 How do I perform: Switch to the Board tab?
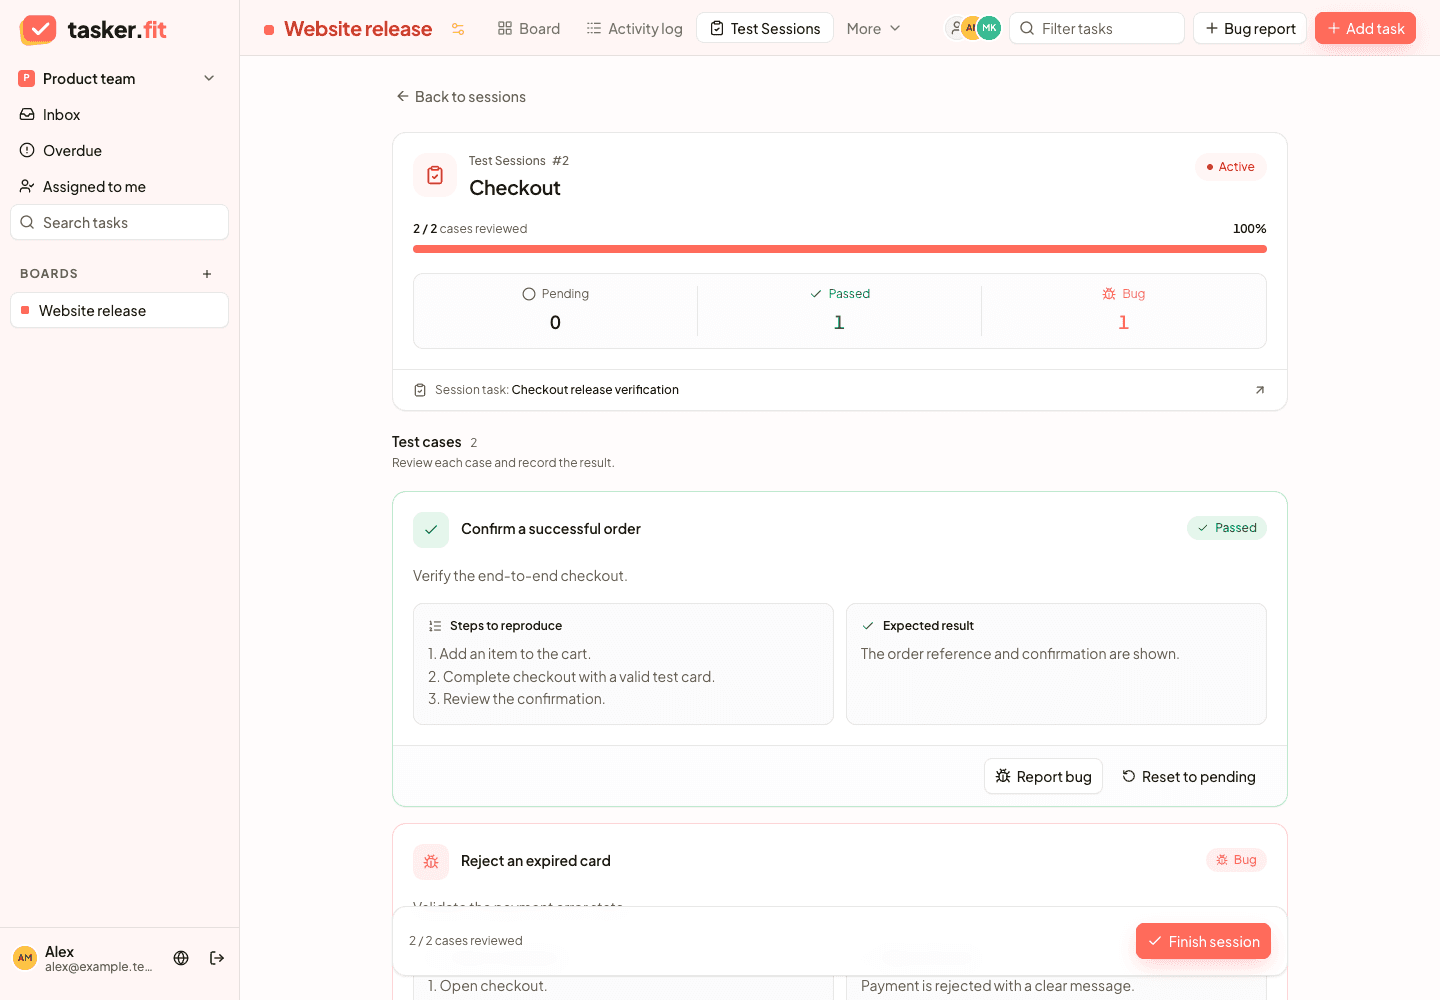coord(529,29)
